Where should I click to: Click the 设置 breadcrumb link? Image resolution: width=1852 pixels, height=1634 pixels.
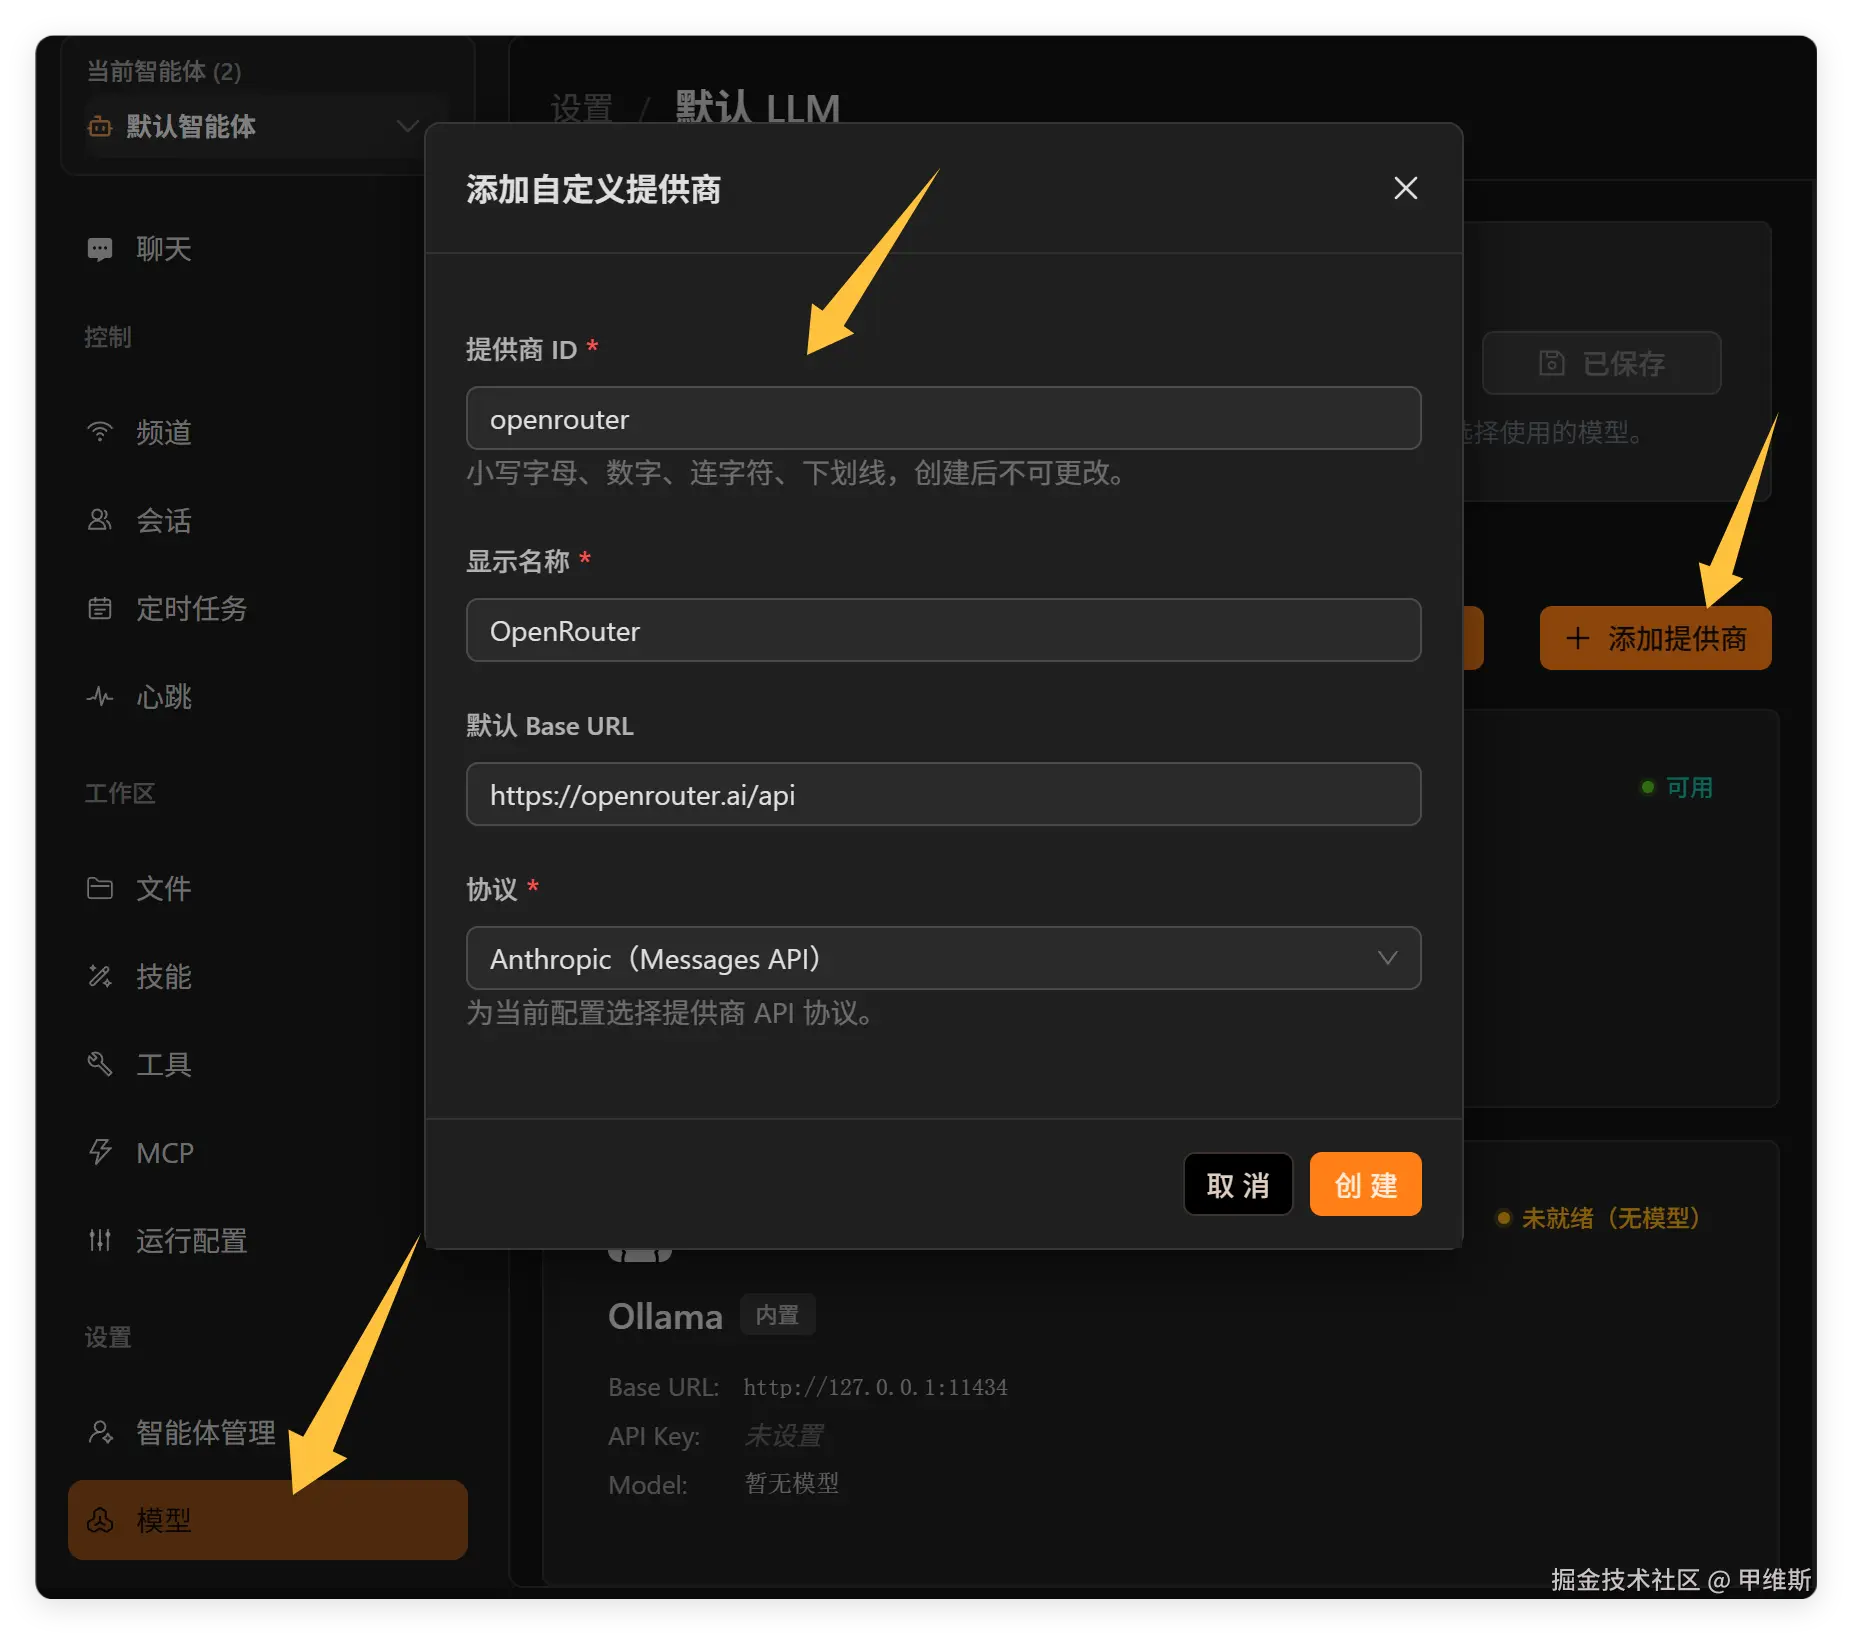[x=581, y=108]
